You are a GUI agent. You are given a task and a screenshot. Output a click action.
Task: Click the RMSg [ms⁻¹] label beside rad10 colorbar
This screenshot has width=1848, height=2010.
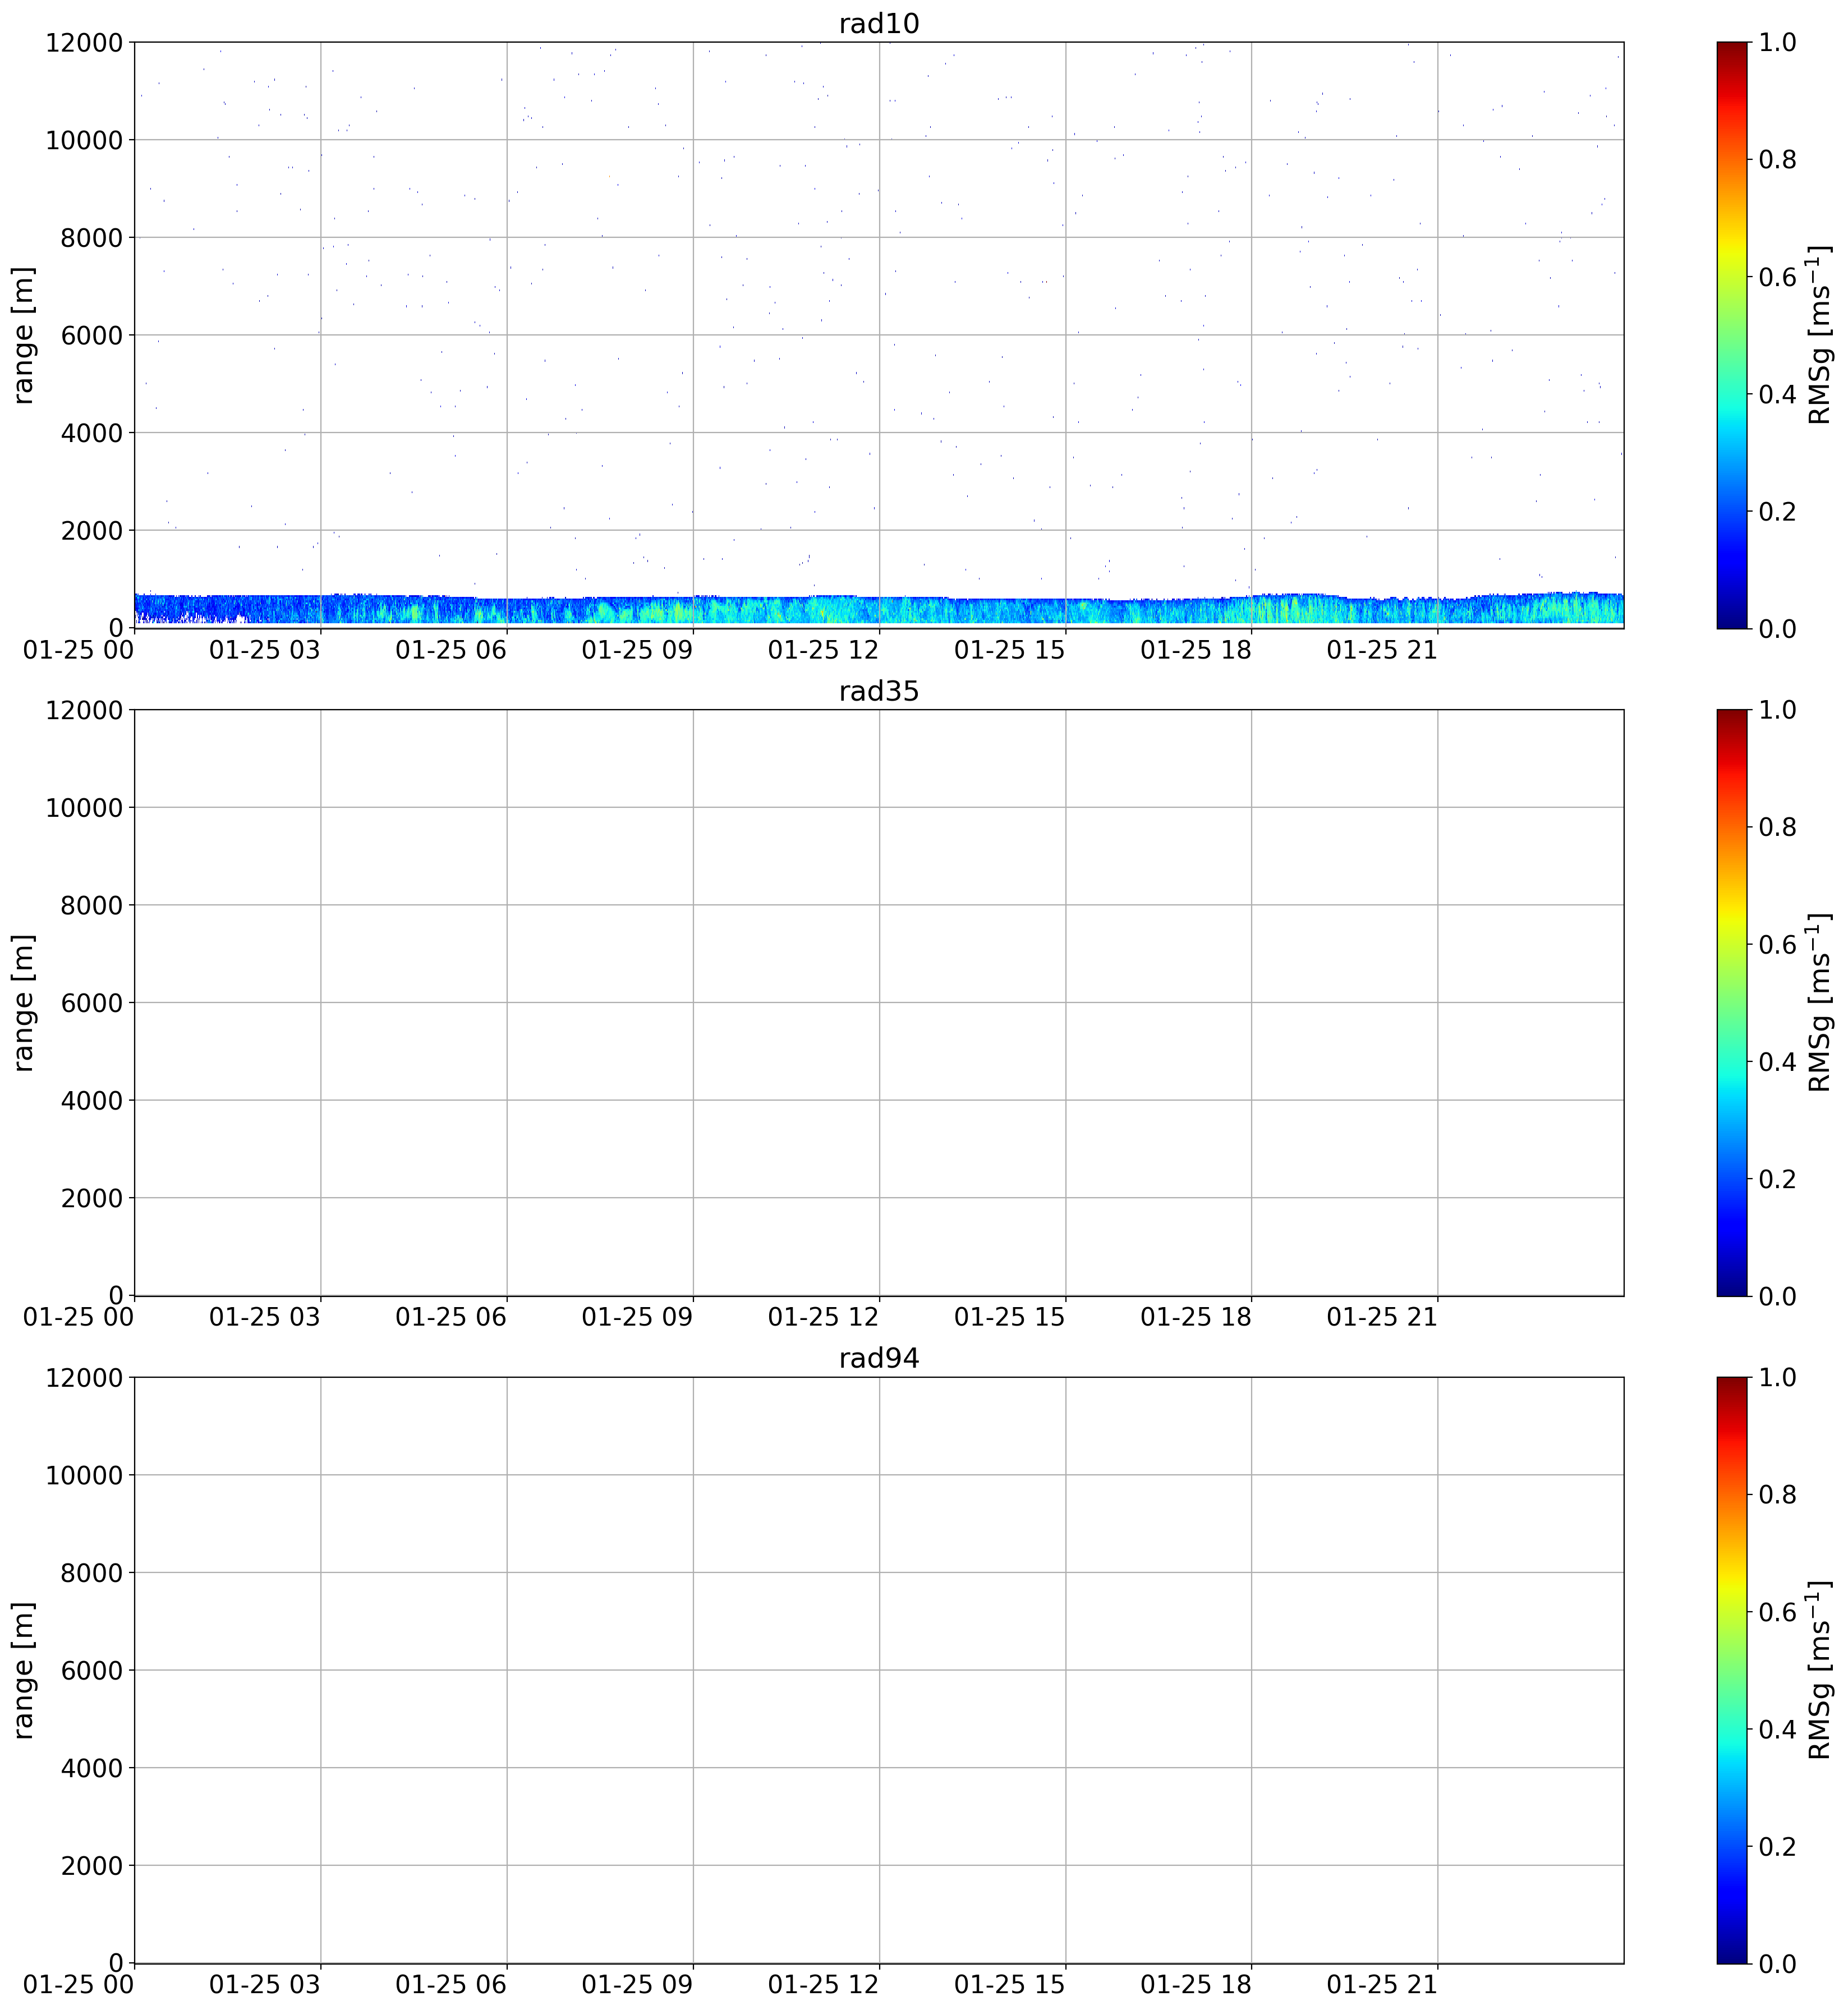click(x=1820, y=335)
